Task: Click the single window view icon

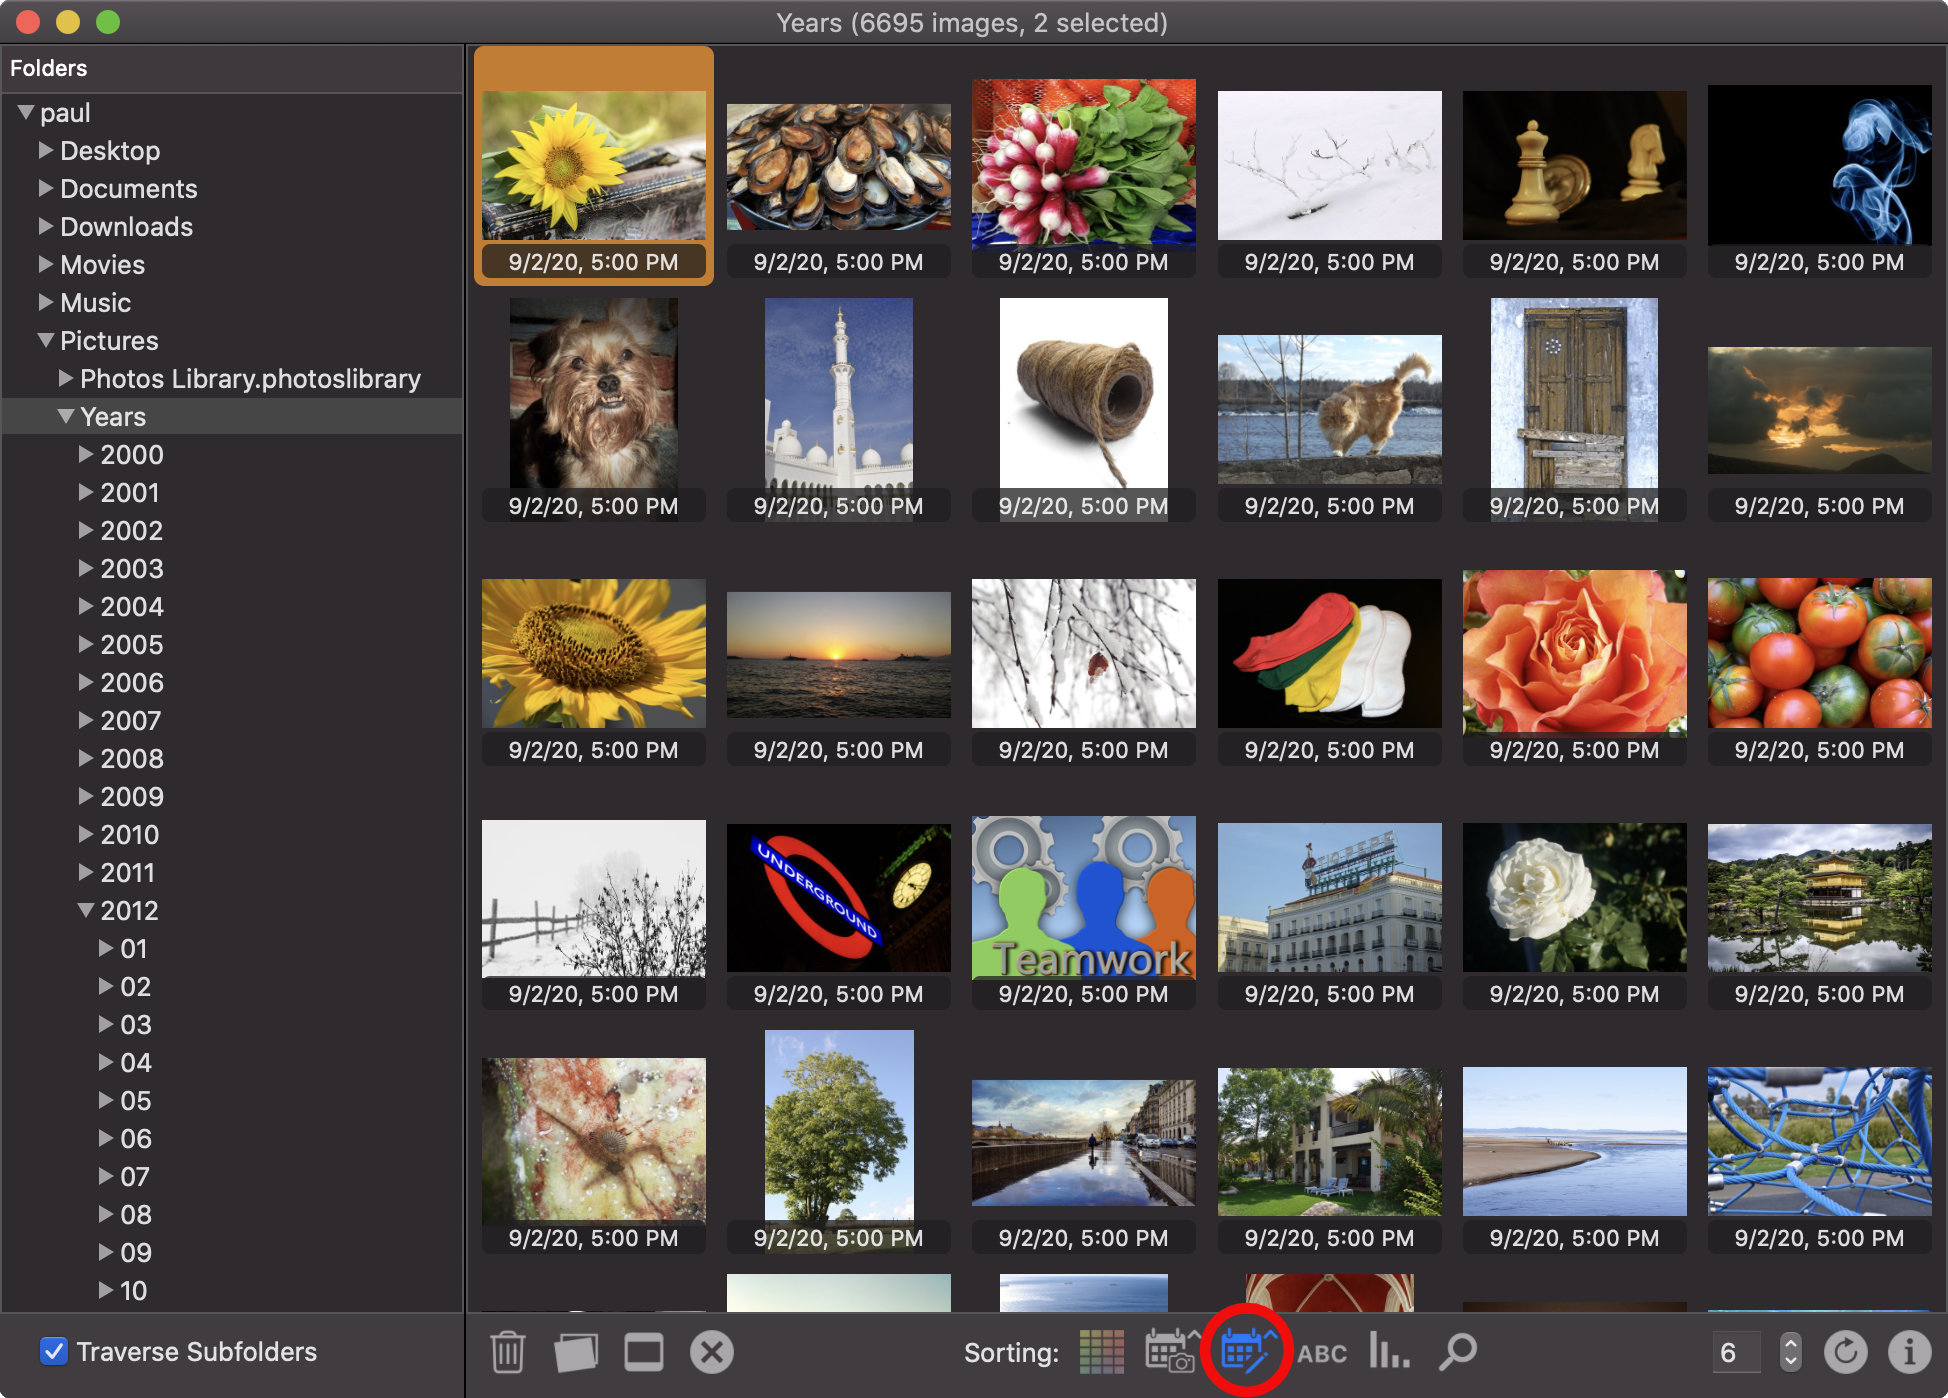Action: 643,1352
